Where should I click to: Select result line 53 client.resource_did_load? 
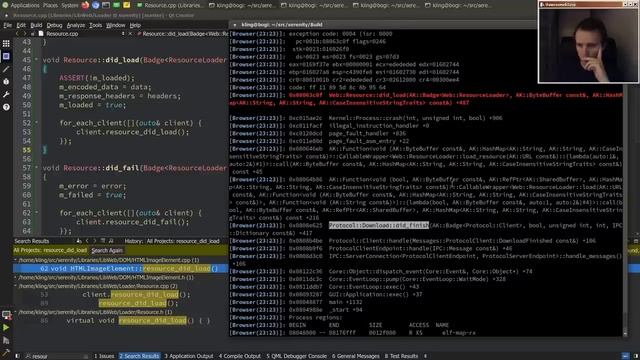[121, 295]
